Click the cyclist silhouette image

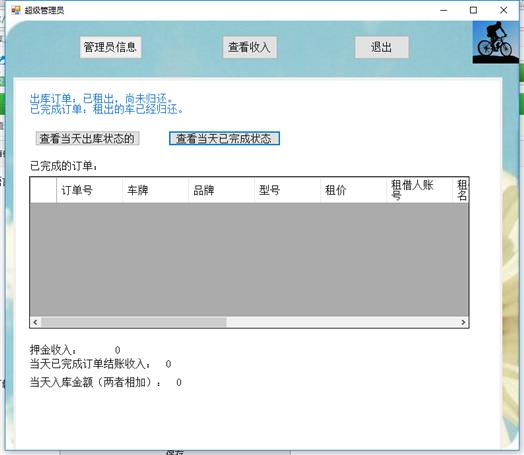496,42
